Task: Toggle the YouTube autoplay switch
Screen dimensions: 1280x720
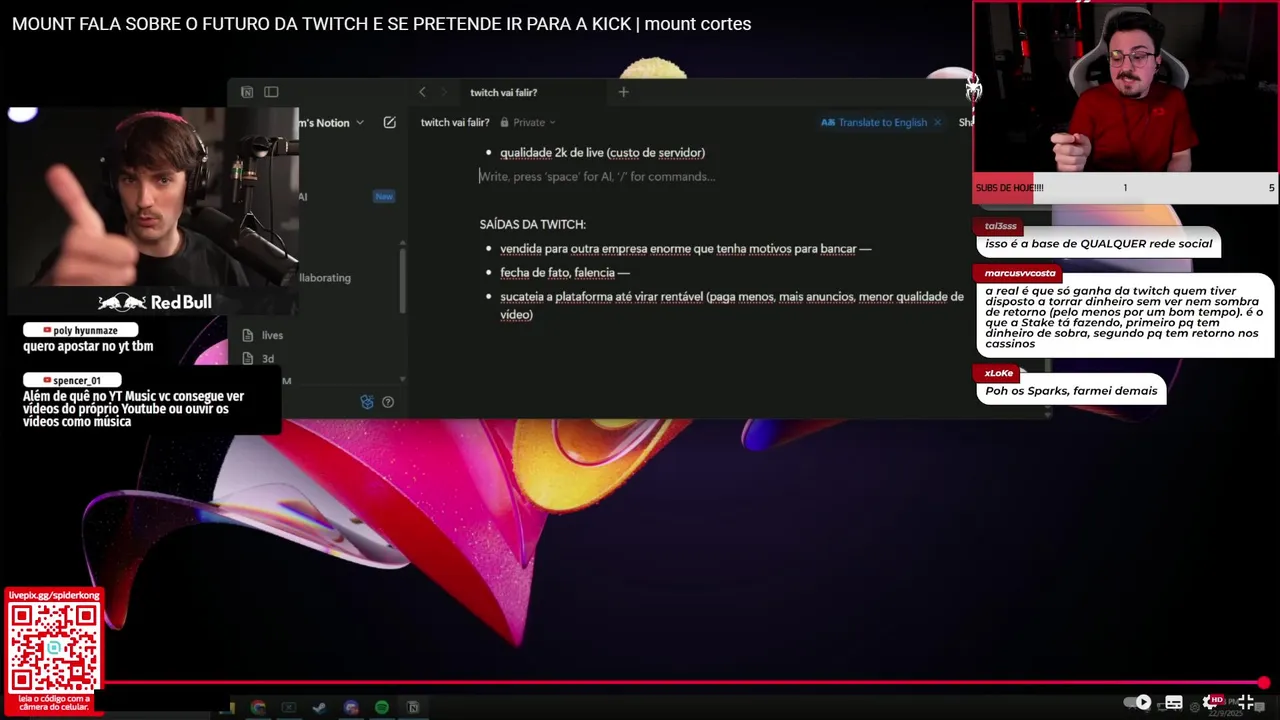Action: coord(1137,702)
